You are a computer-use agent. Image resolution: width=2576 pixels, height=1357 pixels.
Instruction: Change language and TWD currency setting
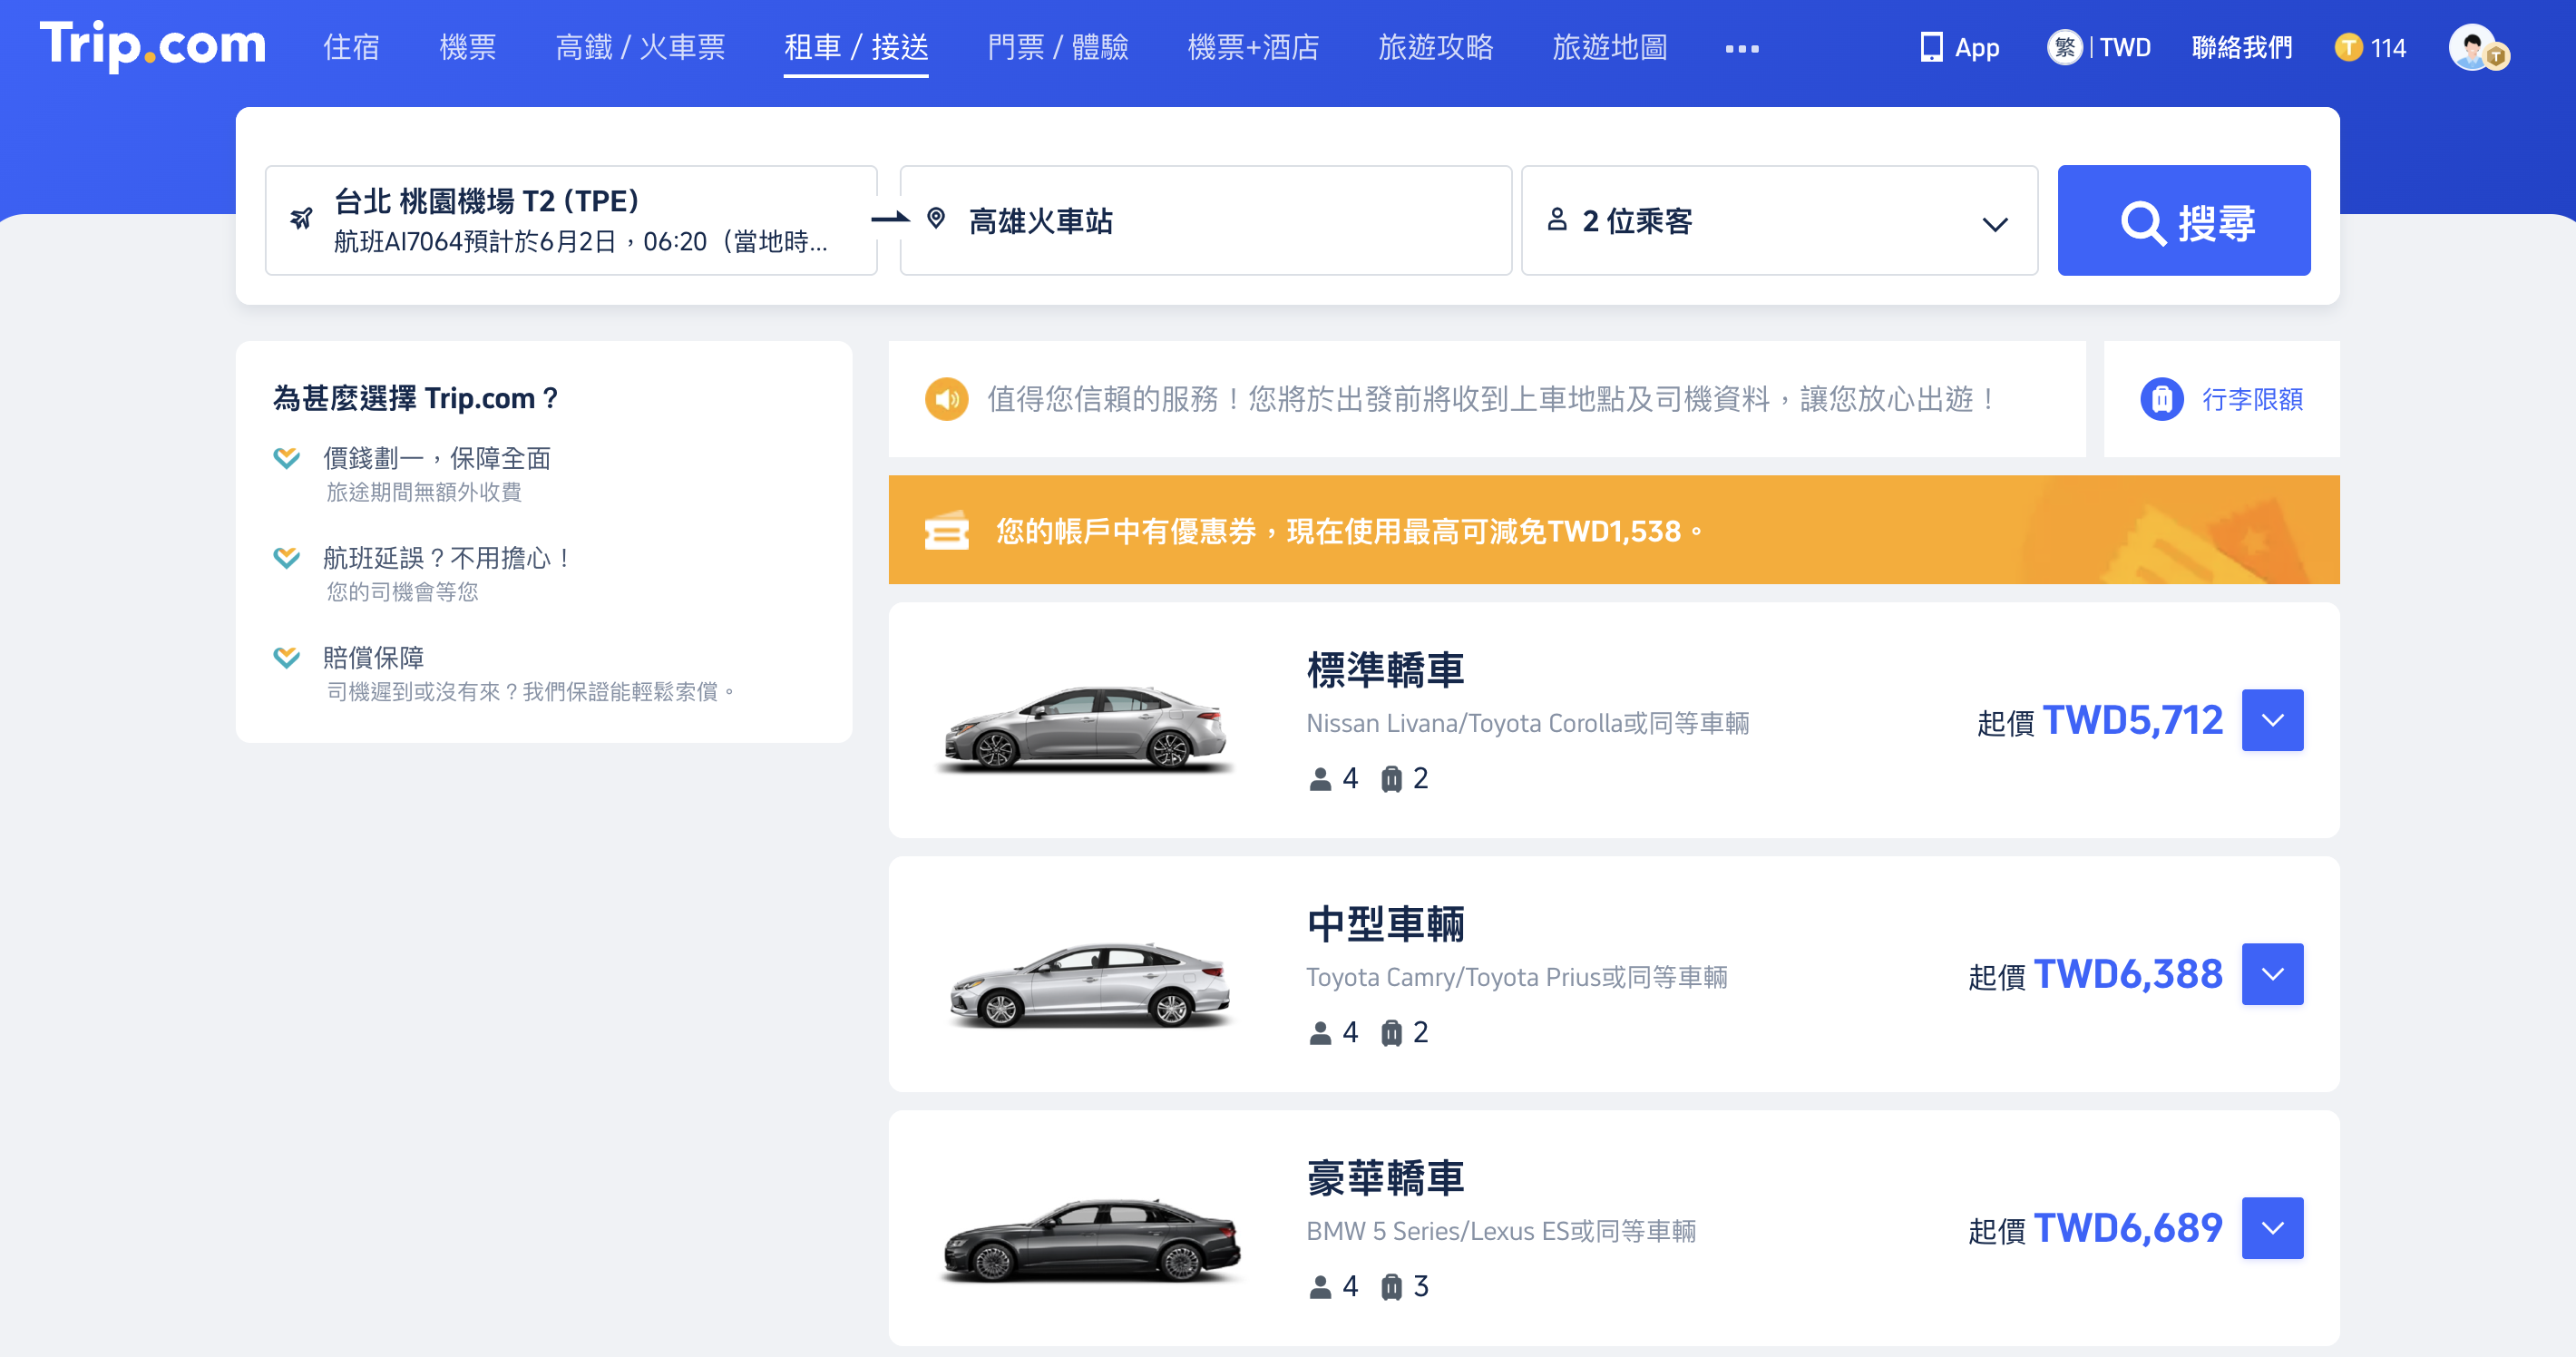point(2099,47)
